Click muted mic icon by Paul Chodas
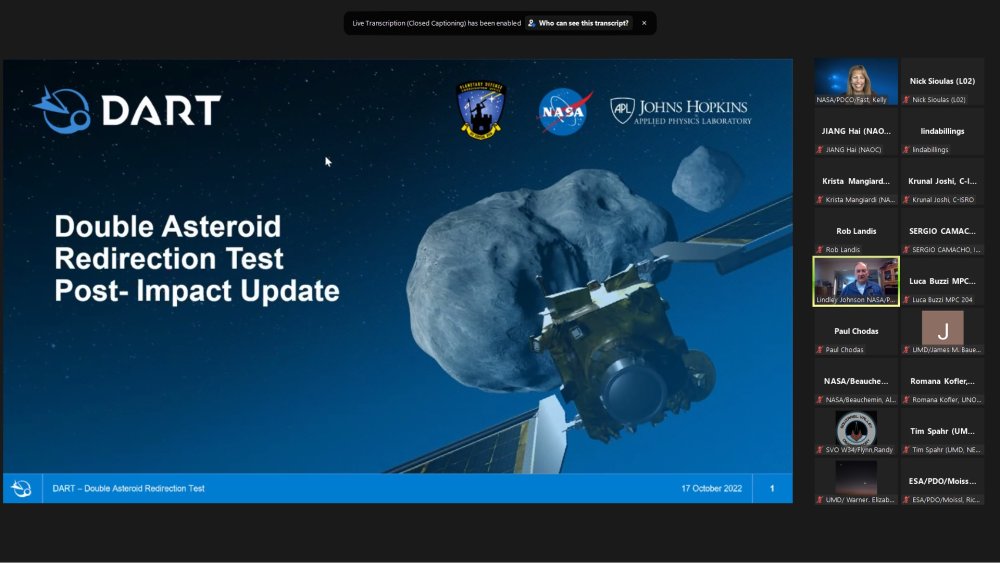 [x=820, y=350]
